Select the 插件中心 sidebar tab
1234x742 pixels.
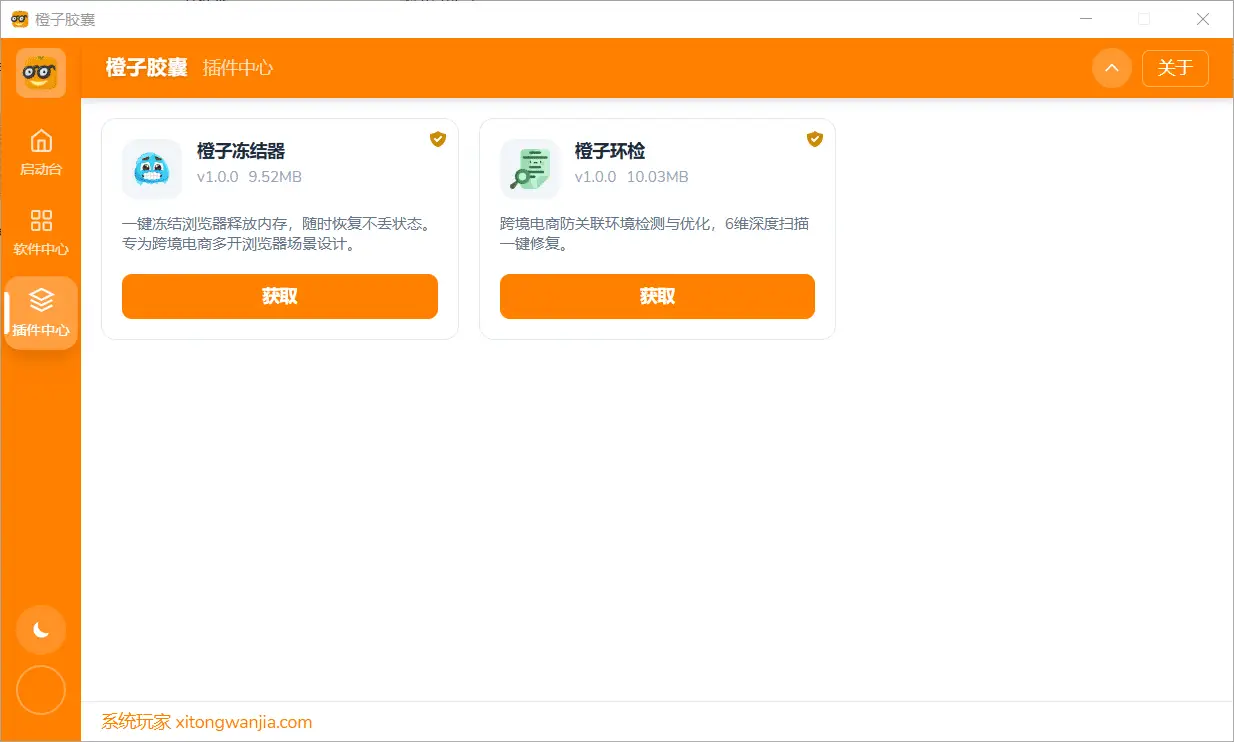(x=41, y=312)
